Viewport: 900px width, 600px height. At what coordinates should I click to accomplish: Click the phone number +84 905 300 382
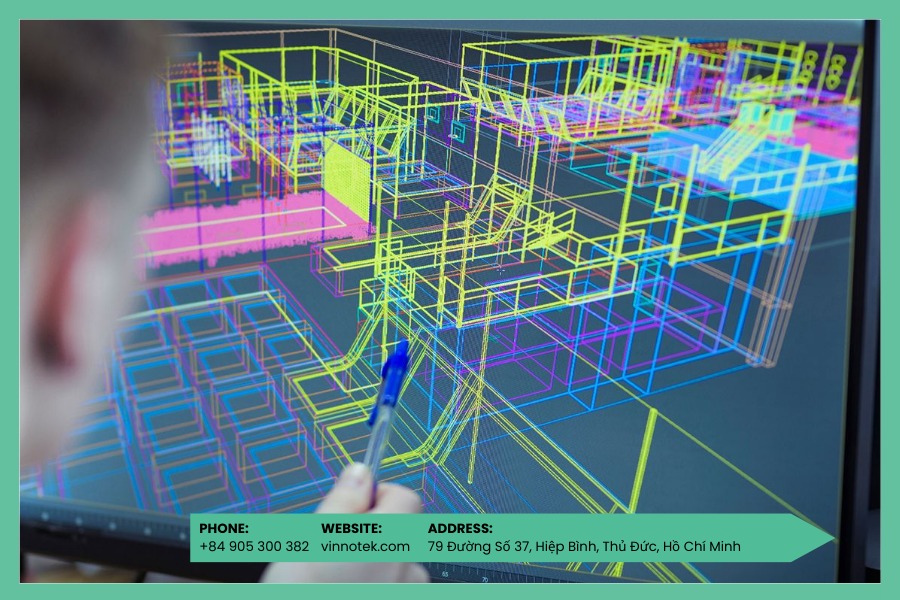[x=254, y=546]
